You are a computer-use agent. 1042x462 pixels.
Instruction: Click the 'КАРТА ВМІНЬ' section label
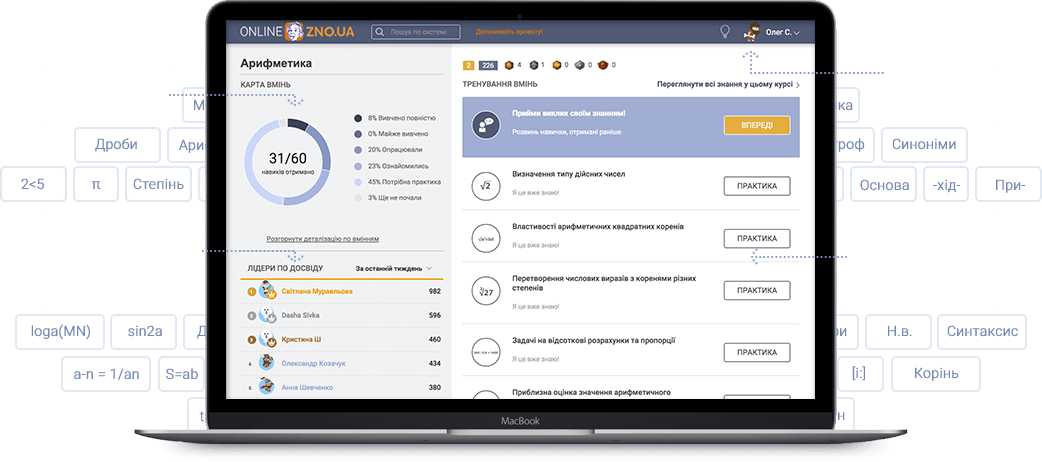click(265, 84)
